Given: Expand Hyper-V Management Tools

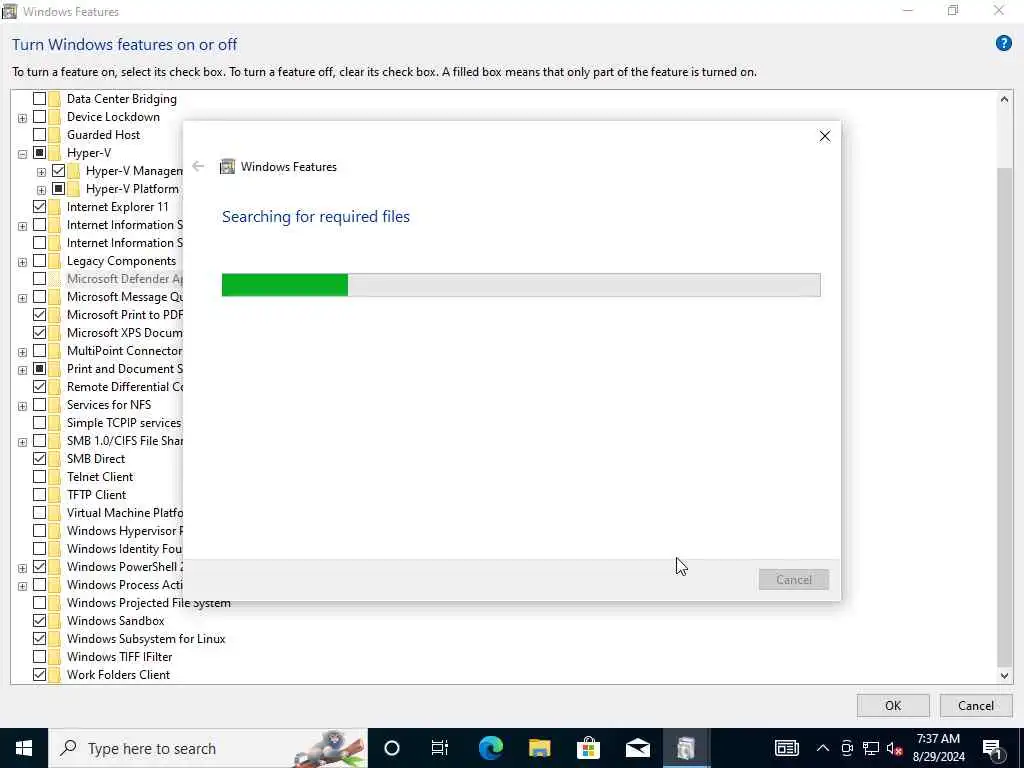Looking at the screenshot, I should point(41,172).
